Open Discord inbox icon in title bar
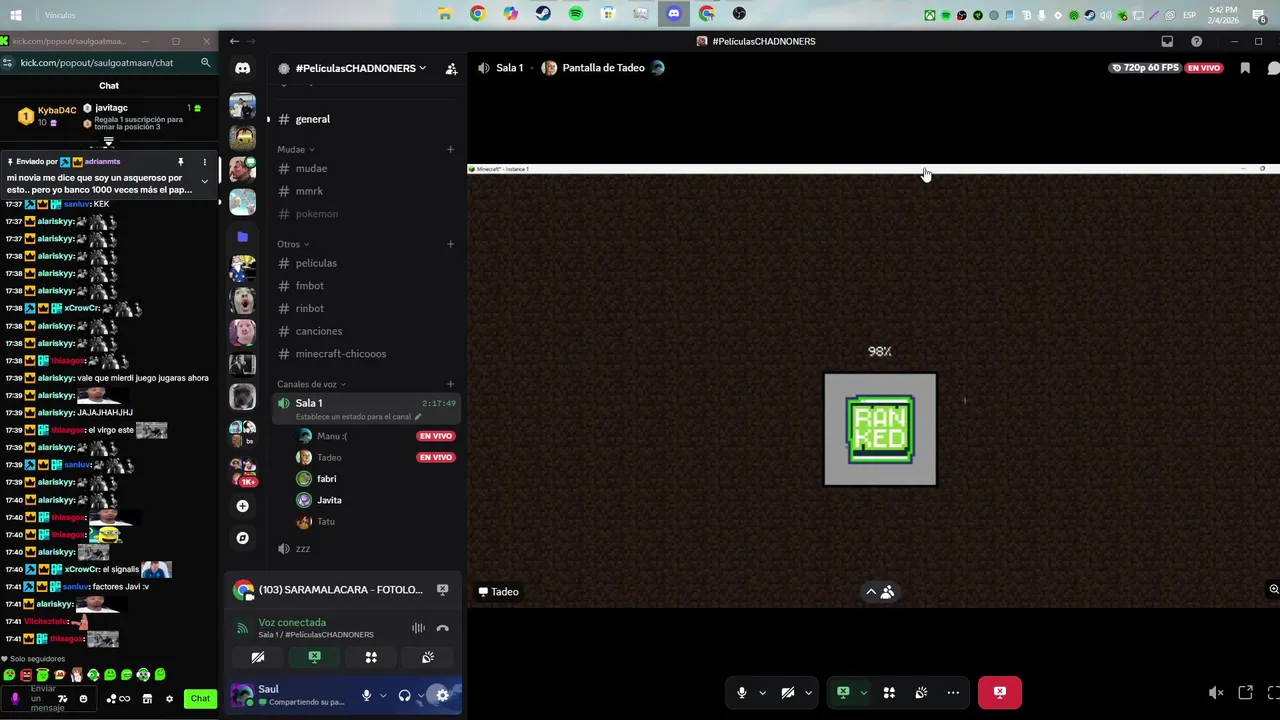Image resolution: width=1280 pixels, height=720 pixels. [x=1167, y=41]
